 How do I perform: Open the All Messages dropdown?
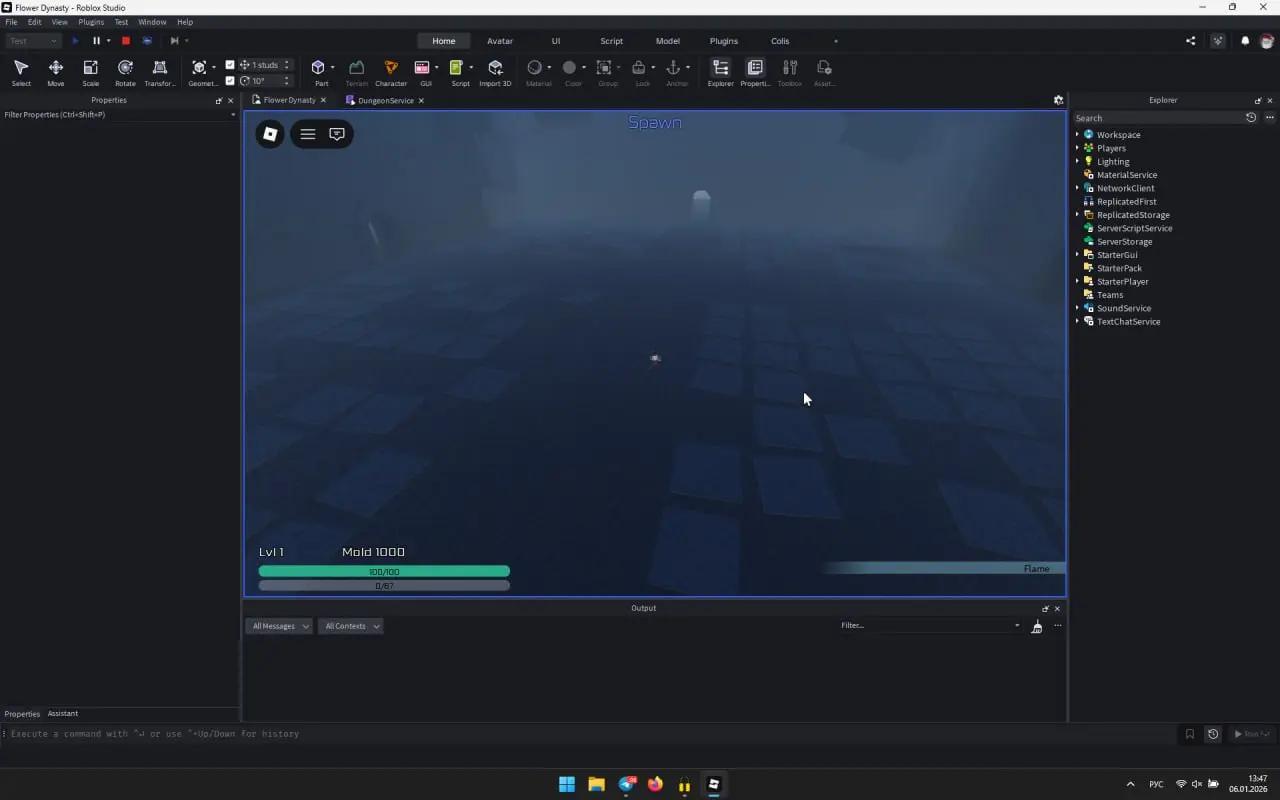pyautogui.click(x=279, y=626)
